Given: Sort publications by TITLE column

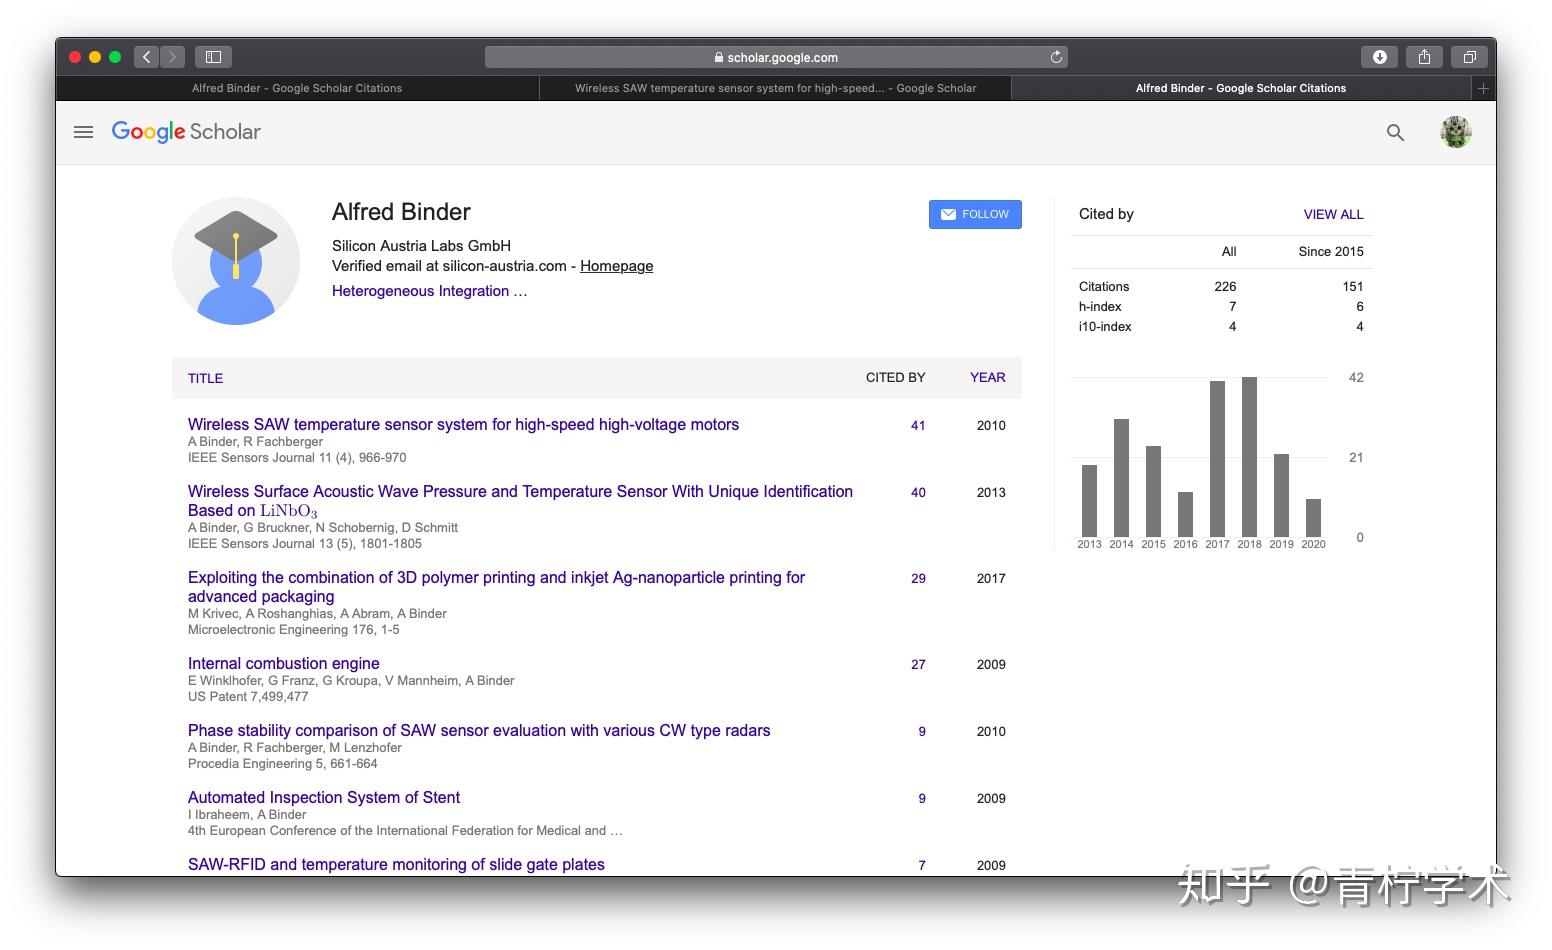Looking at the screenshot, I should (205, 378).
